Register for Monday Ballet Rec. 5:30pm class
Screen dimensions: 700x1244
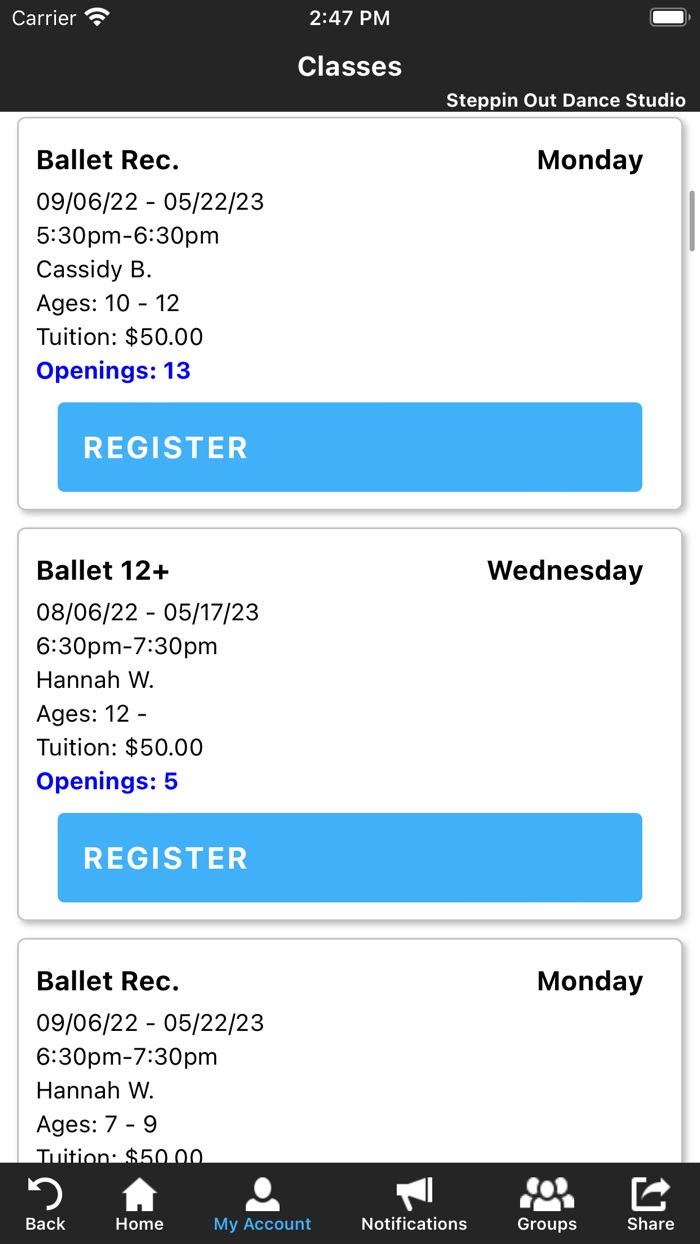pyautogui.click(x=350, y=447)
